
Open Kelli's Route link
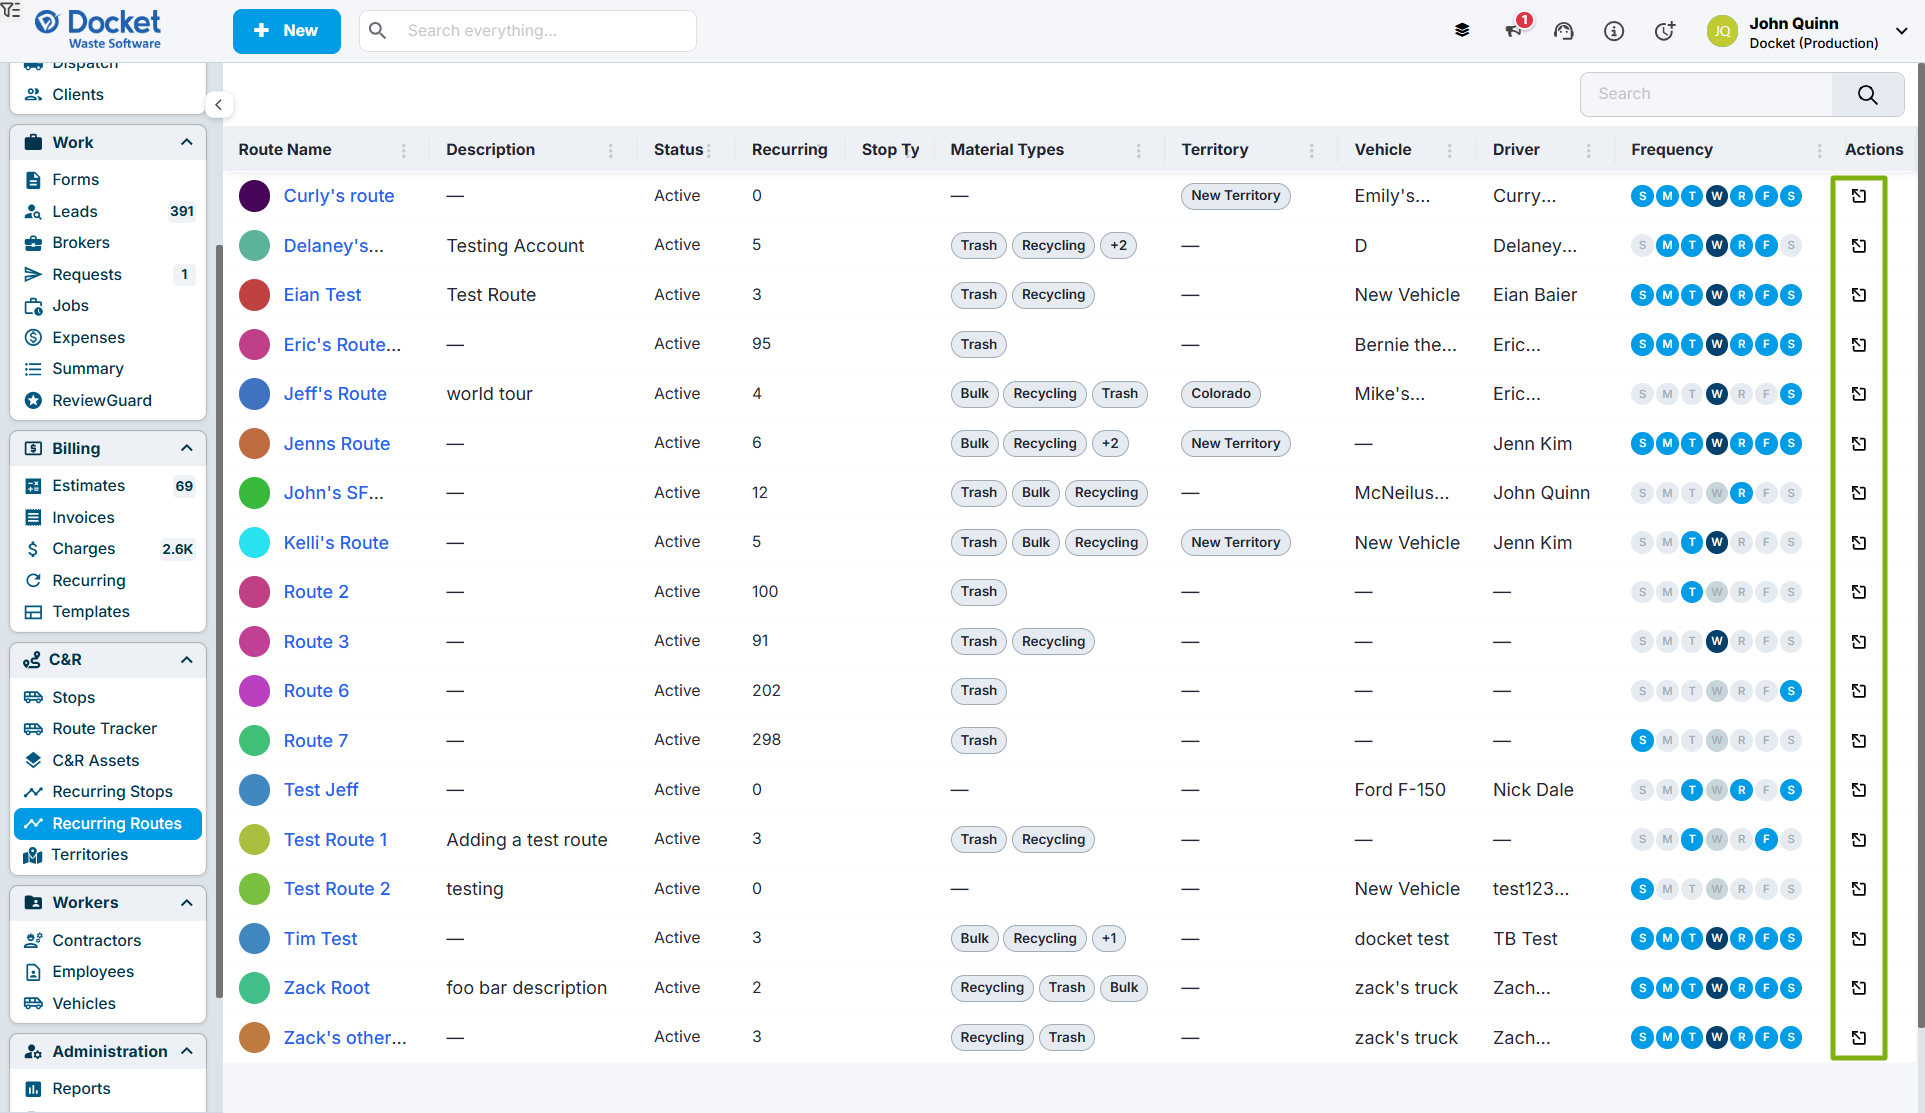coord(336,543)
